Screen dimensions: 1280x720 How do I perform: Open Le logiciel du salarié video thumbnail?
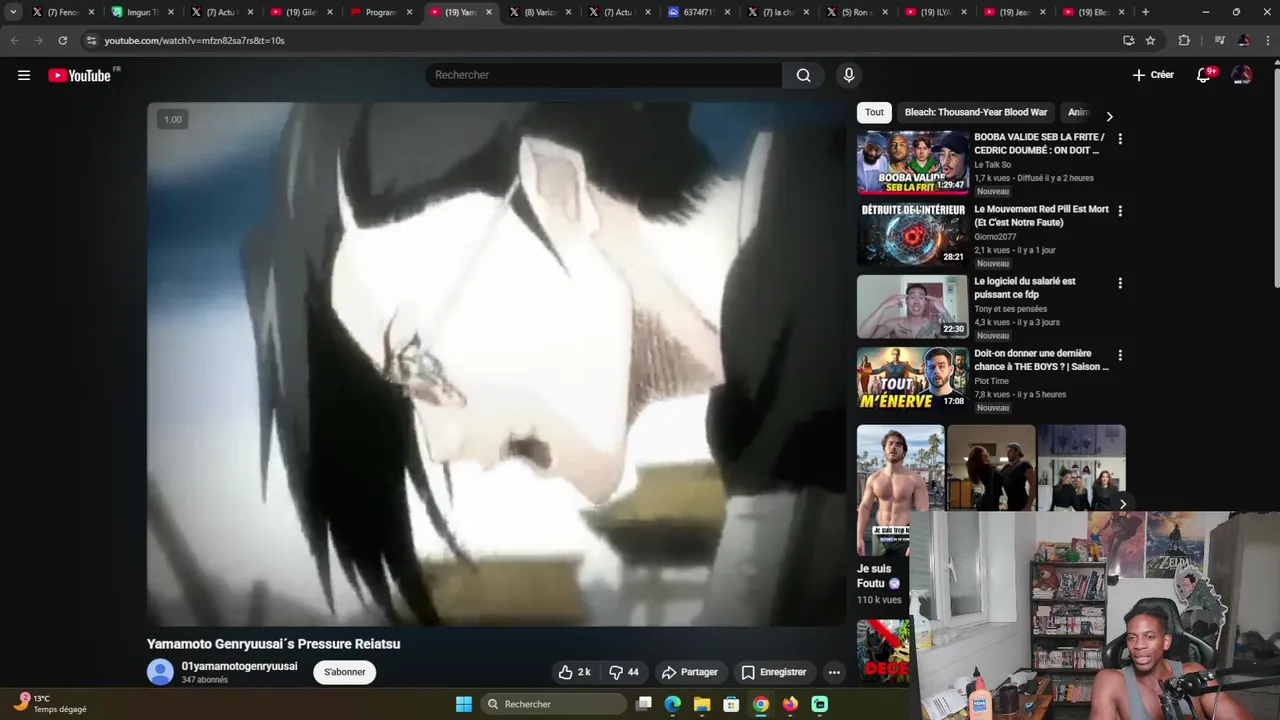[x=912, y=306]
